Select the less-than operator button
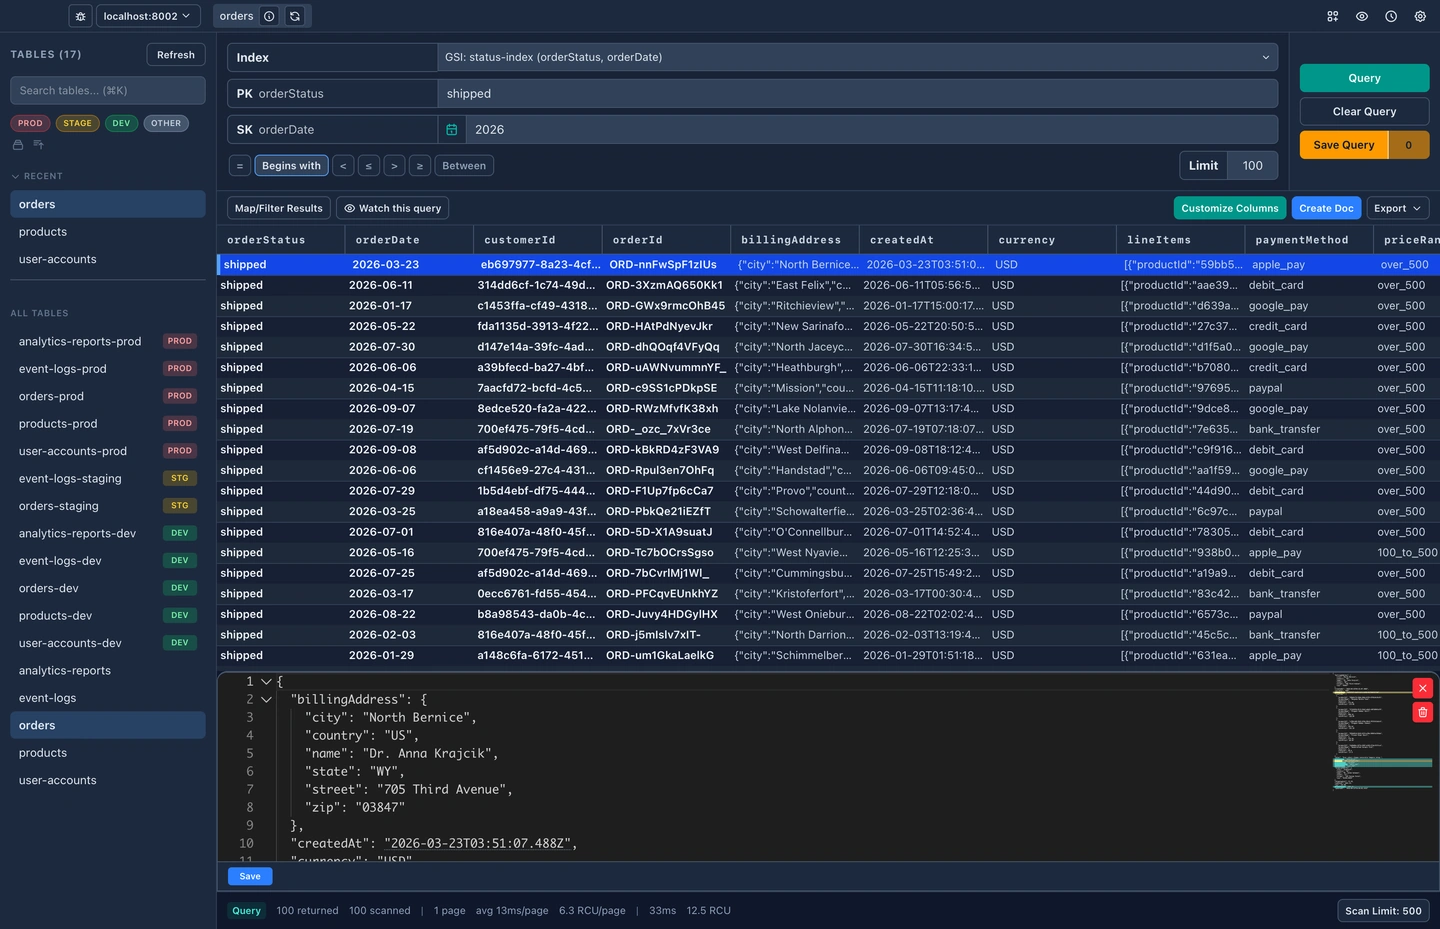This screenshot has width=1440, height=929. point(343,166)
